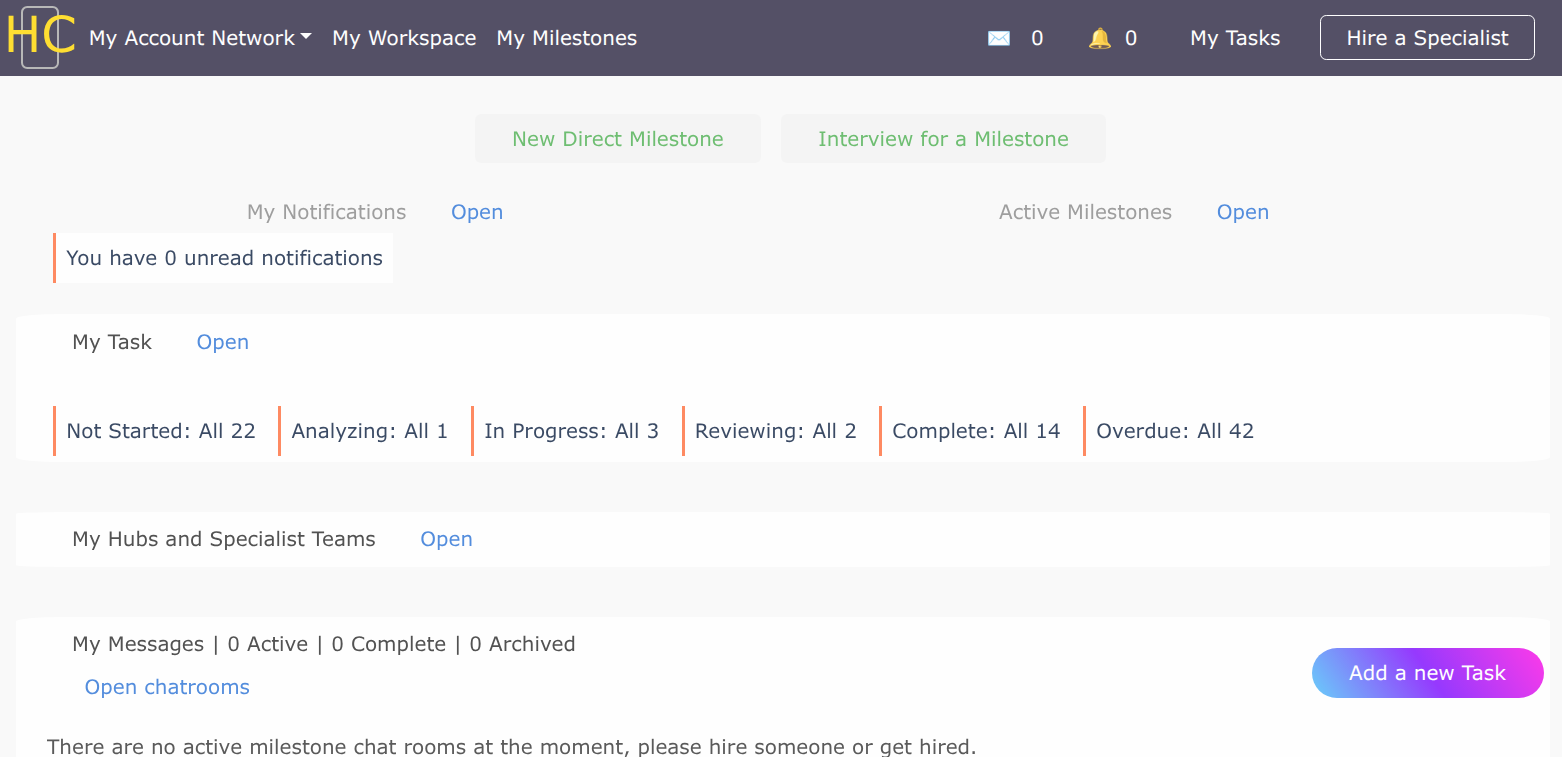Open My Milestones in navbar
The width and height of the screenshot is (1562, 757).
(566, 38)
